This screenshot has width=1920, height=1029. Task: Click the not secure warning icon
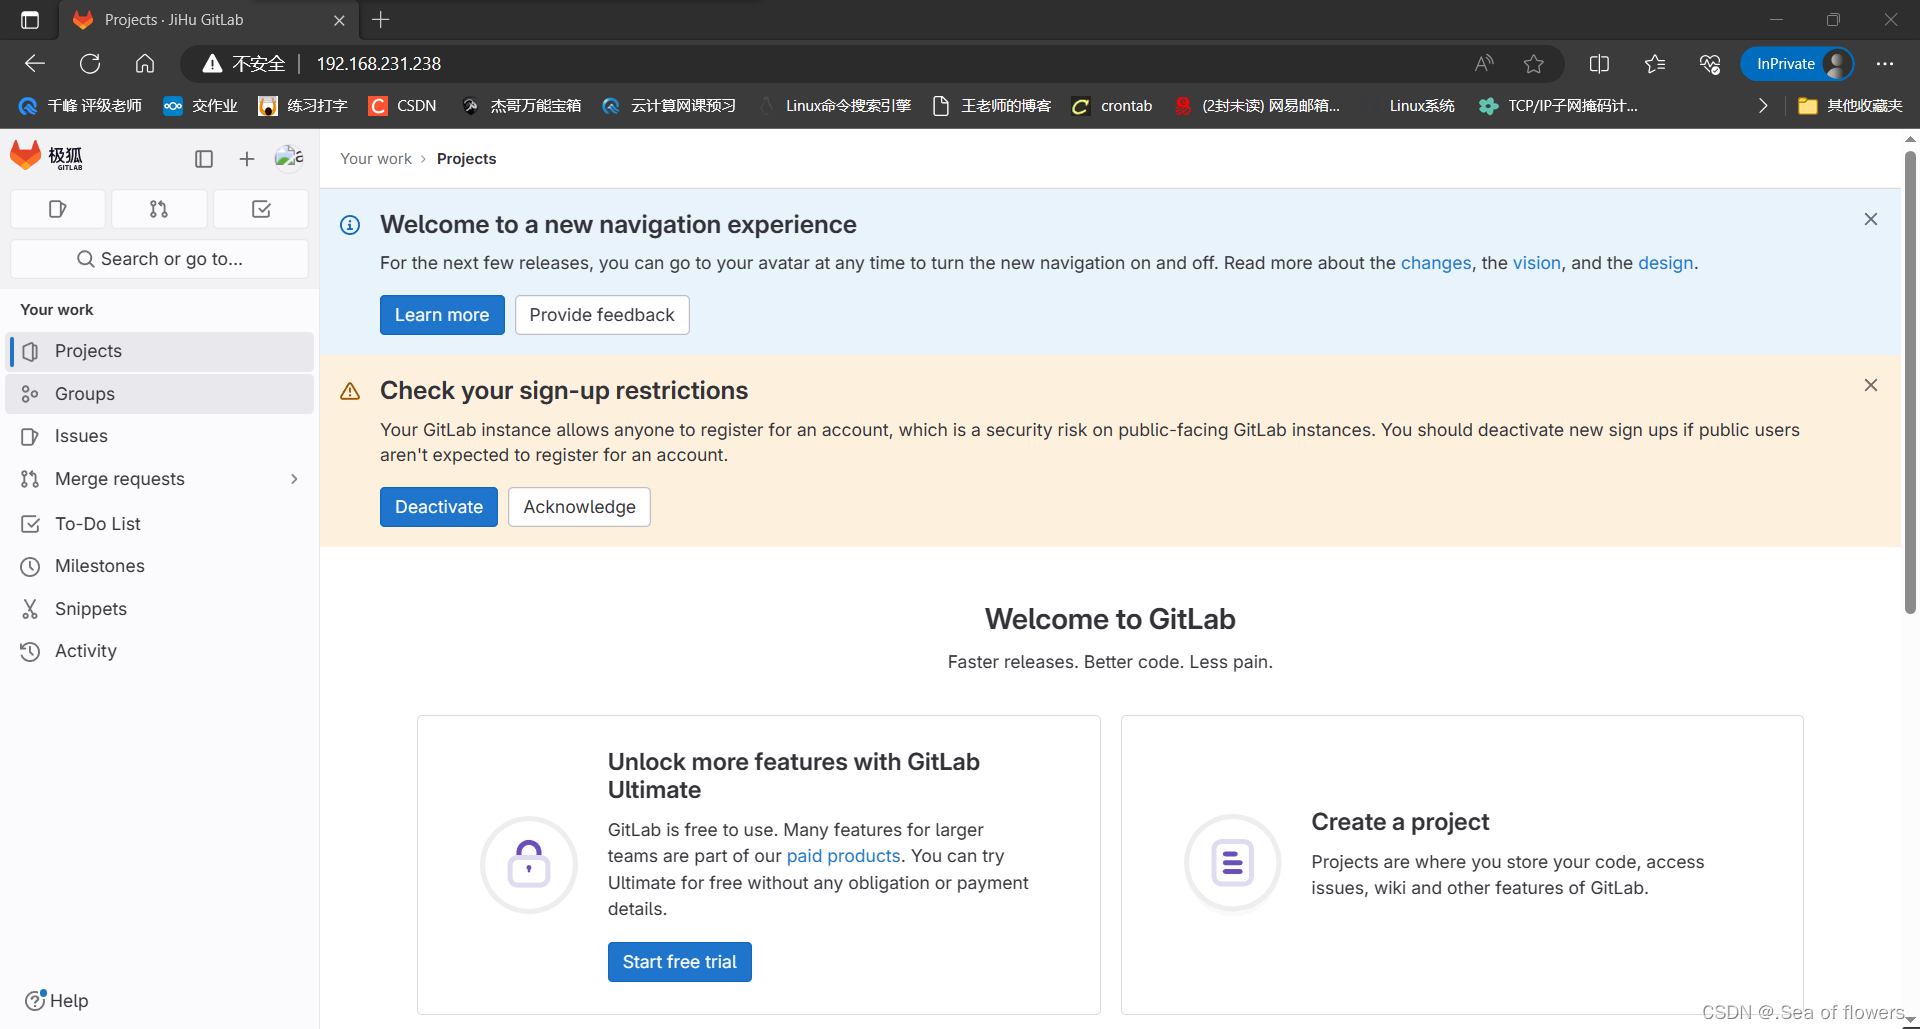(212, 64)
